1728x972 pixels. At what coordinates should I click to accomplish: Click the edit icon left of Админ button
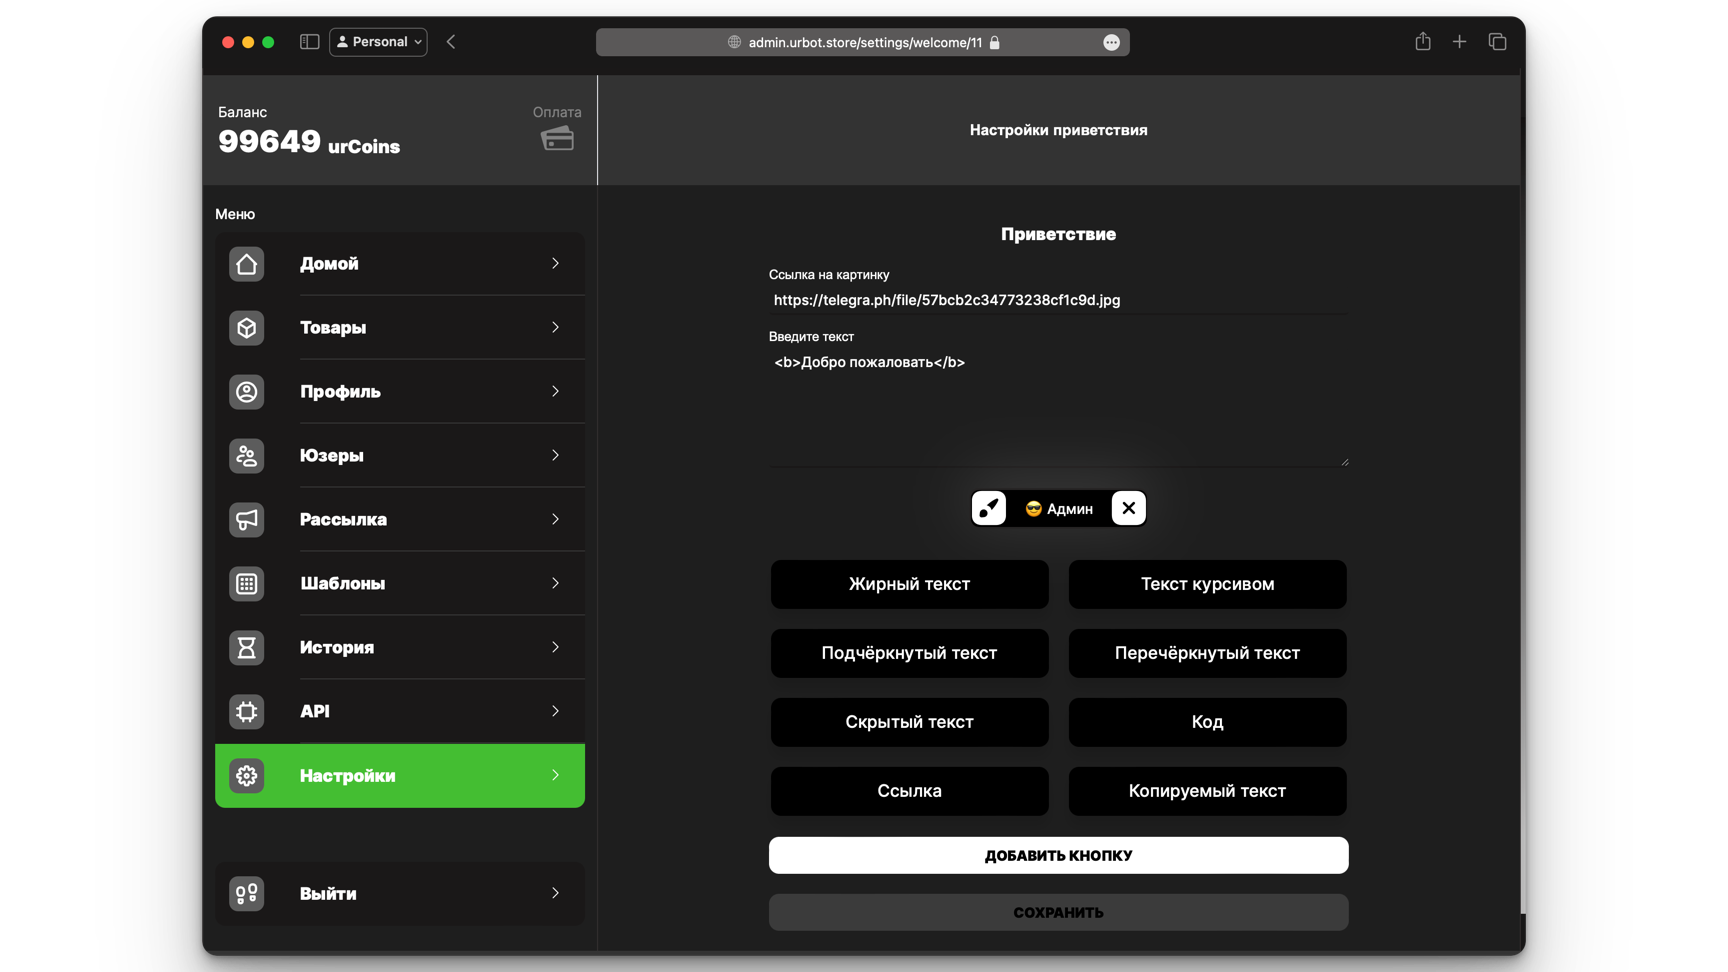pos(989,508)
